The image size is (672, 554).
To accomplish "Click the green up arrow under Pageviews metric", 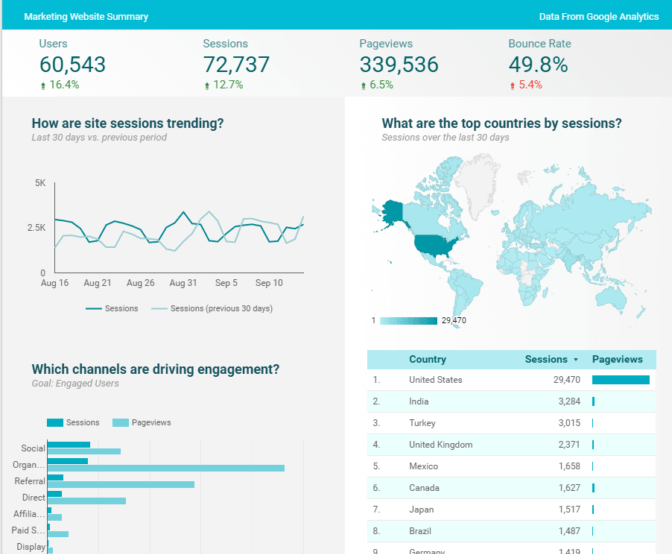I will tap(363, 86).
